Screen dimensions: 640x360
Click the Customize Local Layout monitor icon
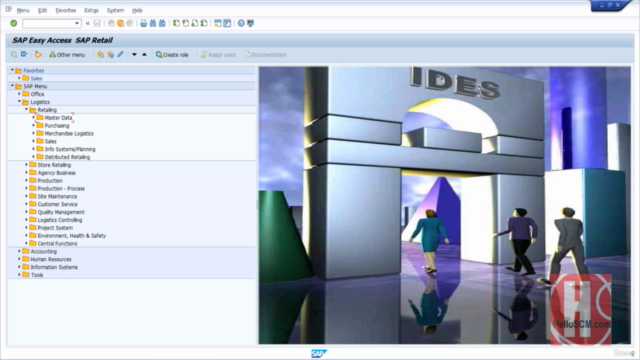[250, 23]
